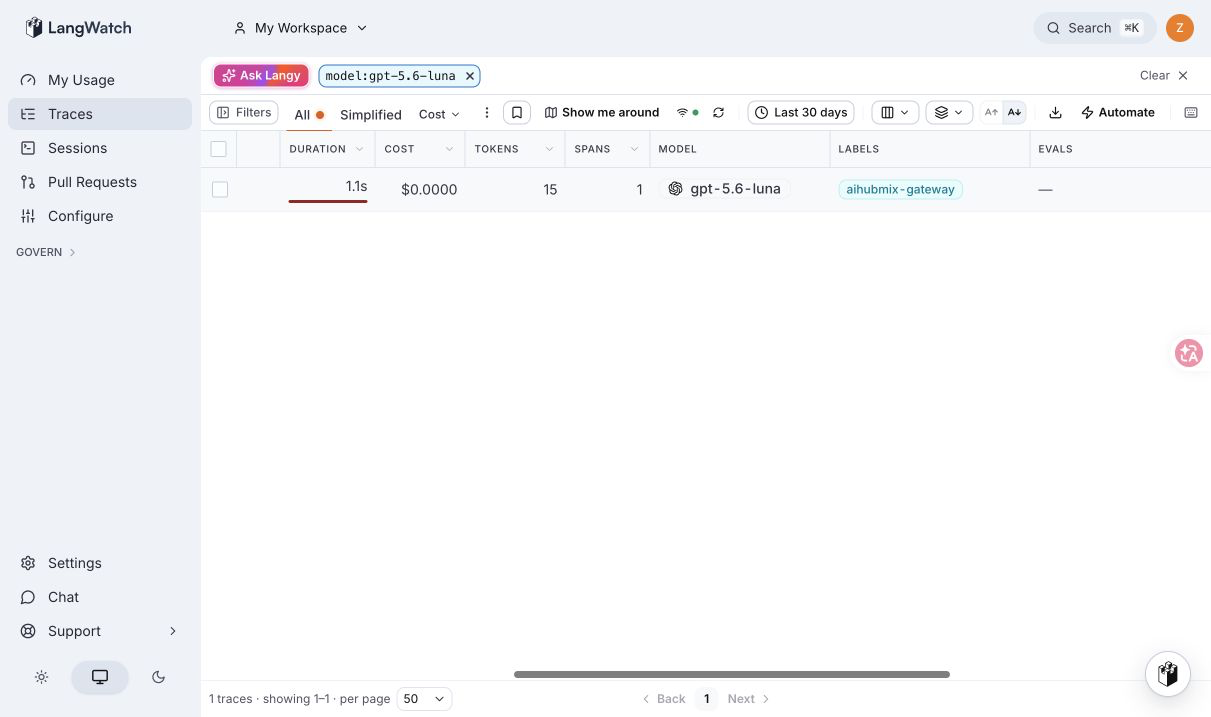
Task: Start the Show me around tour
Action: pyautogui.click(x=602, y=112)
